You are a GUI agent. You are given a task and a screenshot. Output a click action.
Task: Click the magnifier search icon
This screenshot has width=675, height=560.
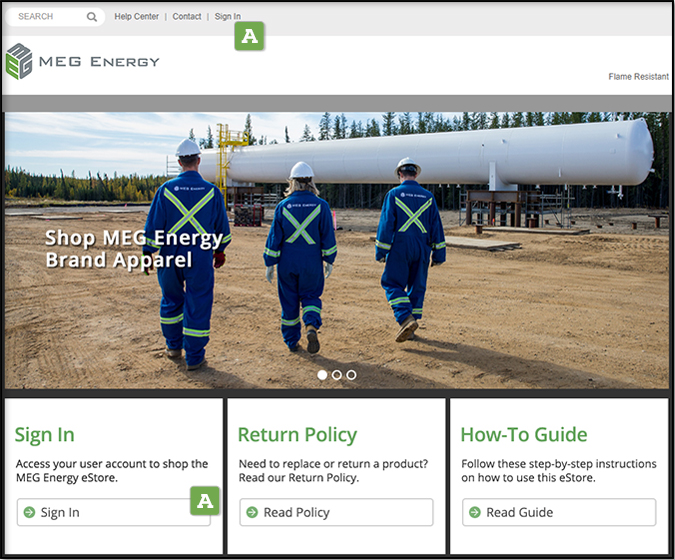(x=92, y=17)
